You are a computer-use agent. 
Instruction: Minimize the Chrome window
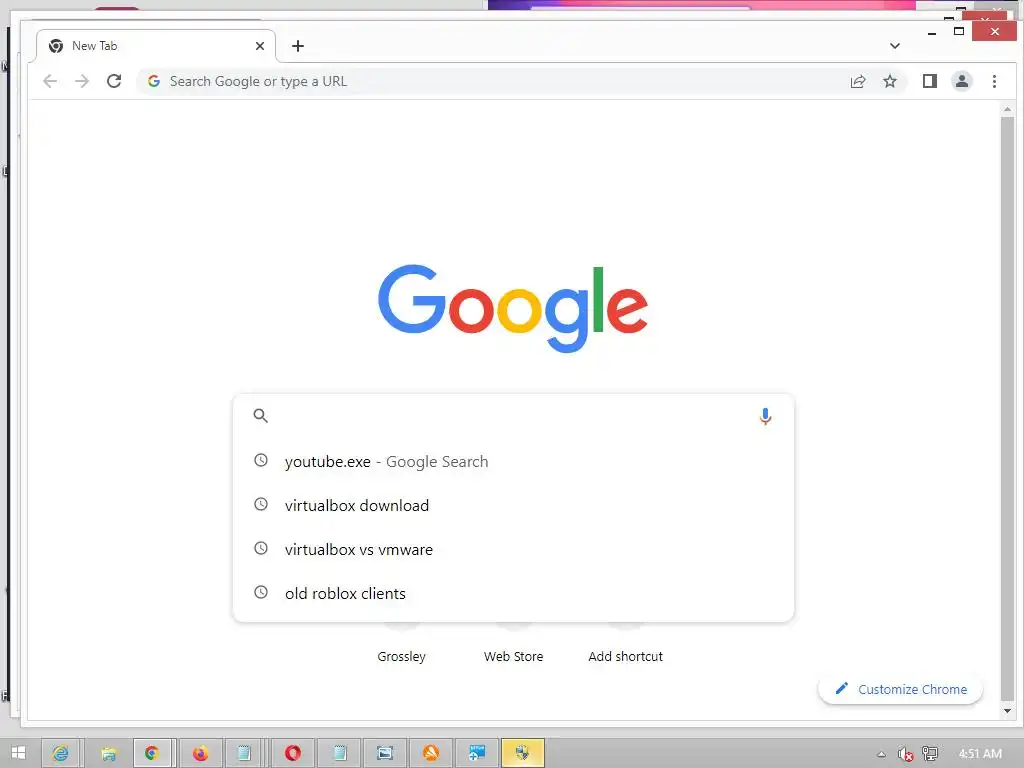click(x=932, y=32)
